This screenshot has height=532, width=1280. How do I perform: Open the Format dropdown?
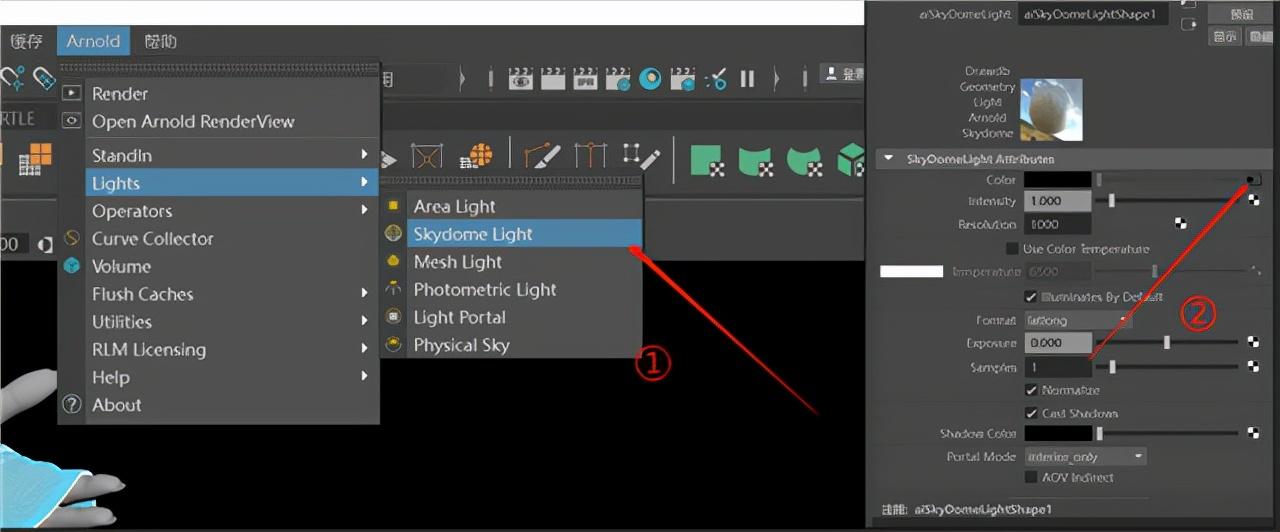click(x=1079, y=320)
